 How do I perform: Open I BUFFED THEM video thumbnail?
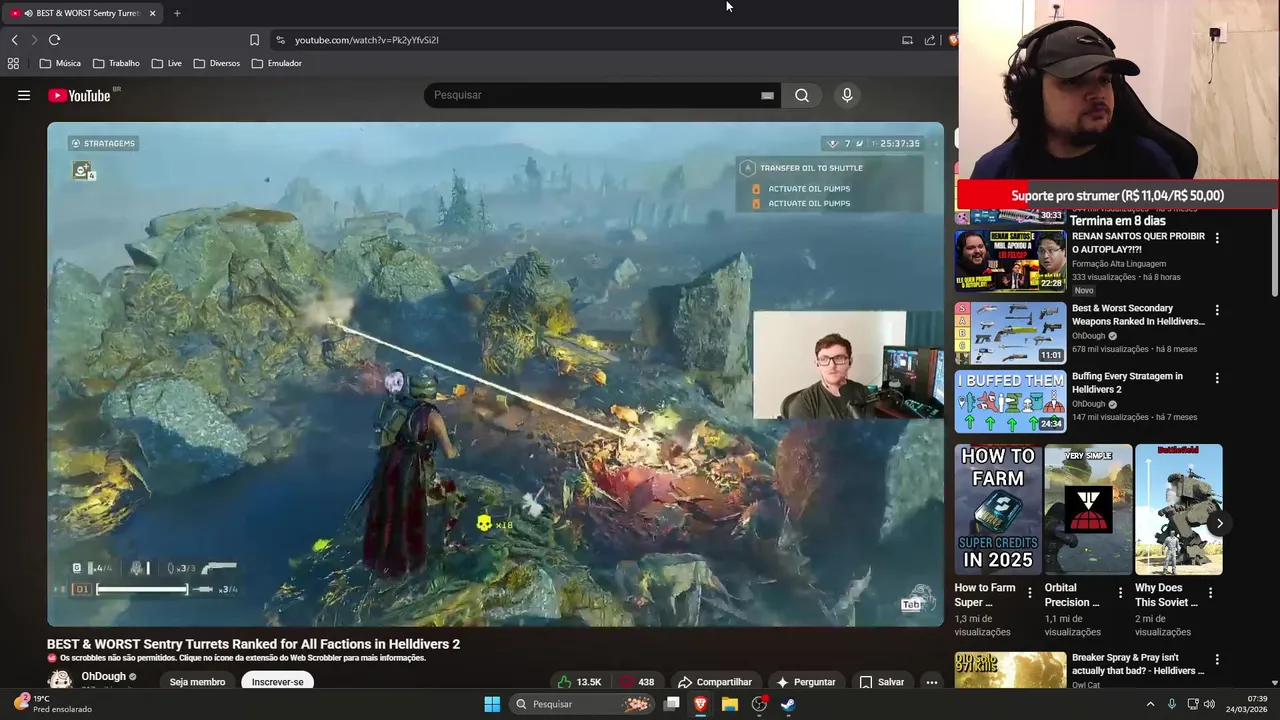[x=1010, y=401]
